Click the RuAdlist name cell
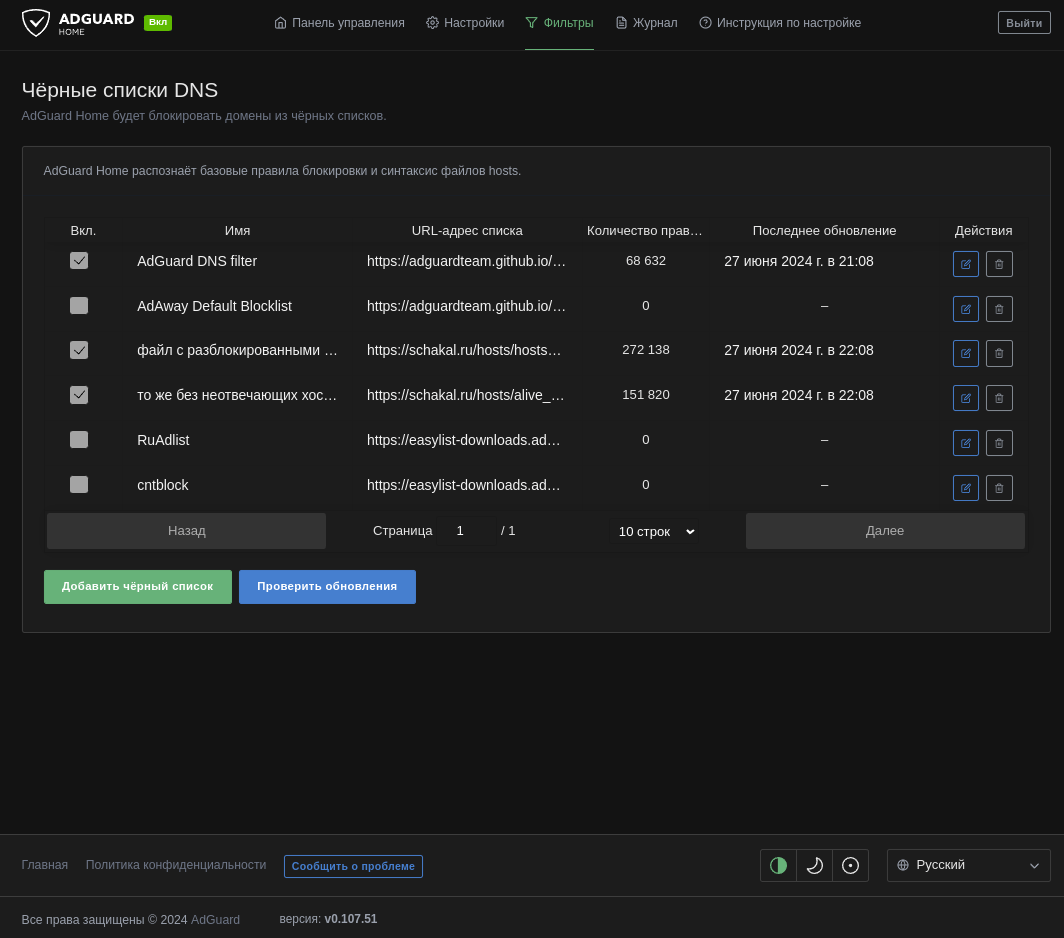This screenshot has height=938, width=1064. click(163, 440)
